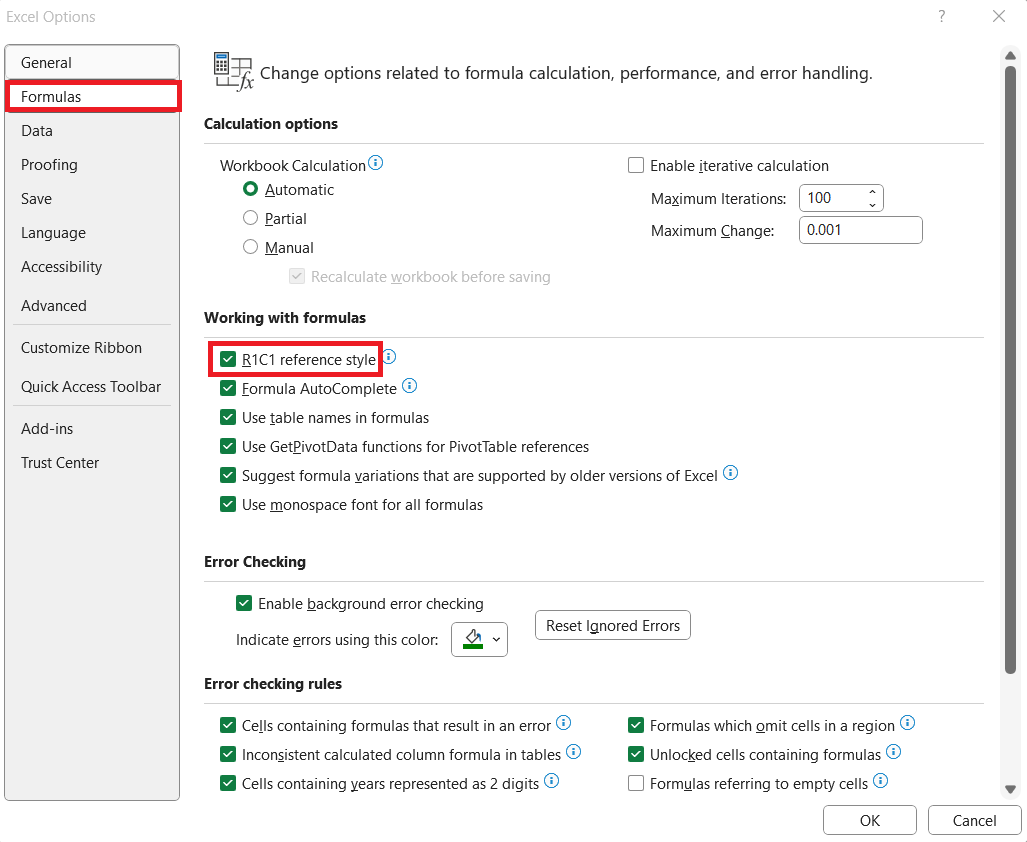Toggle monospace font for all formulas
1027x842 pixels.
[228, 504]
